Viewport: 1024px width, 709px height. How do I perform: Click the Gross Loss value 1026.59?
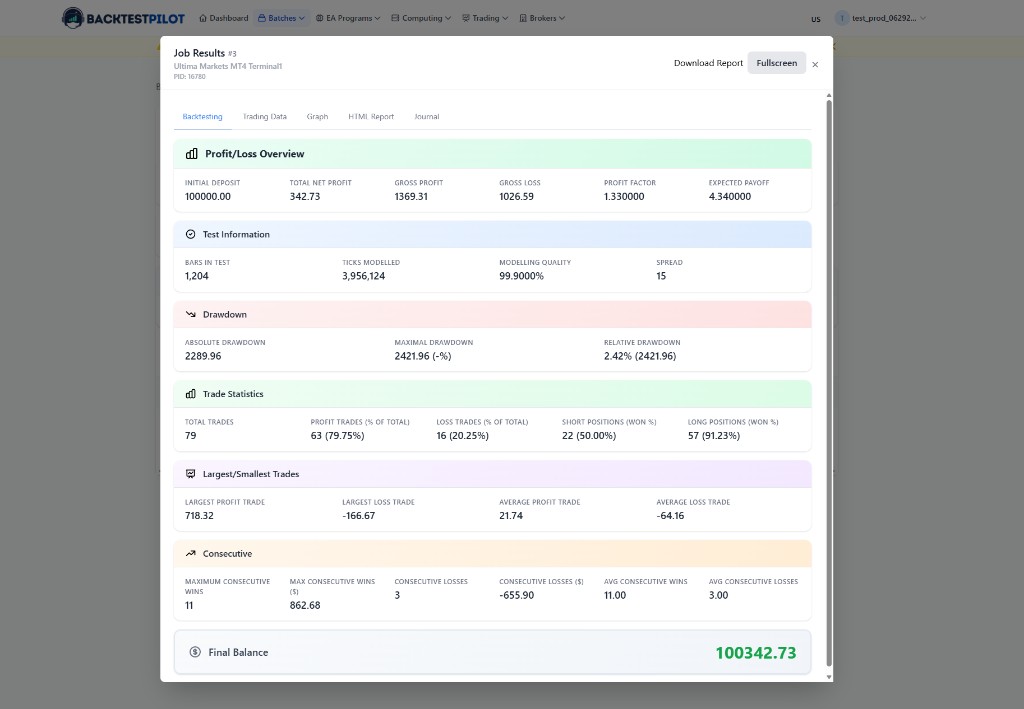(516, 197)
